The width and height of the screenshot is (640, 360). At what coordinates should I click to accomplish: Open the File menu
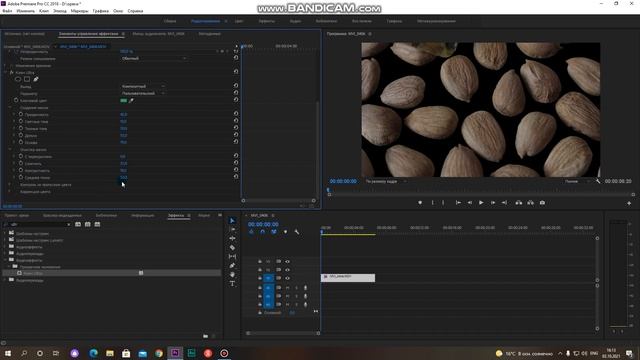pos(7,11)
